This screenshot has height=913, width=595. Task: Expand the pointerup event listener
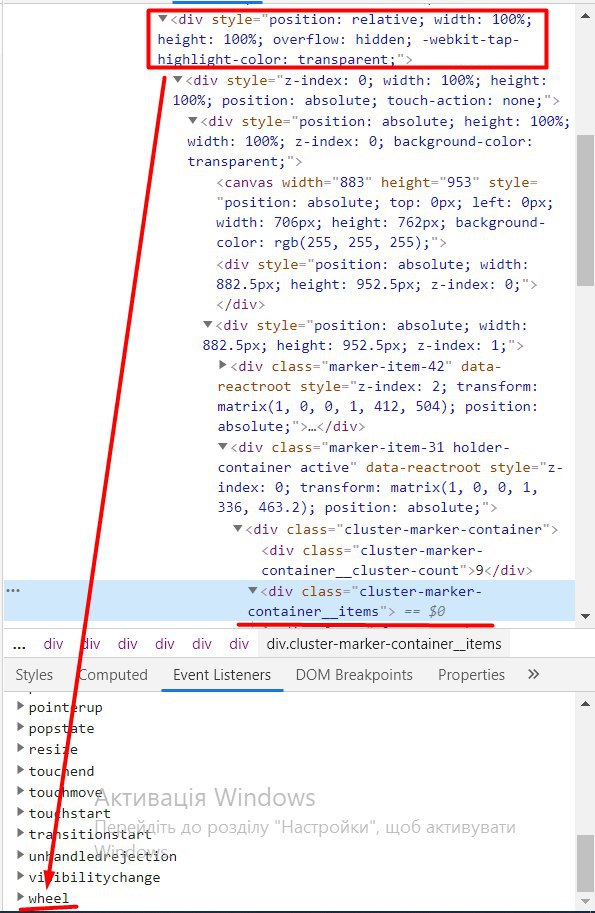point(20,706)
